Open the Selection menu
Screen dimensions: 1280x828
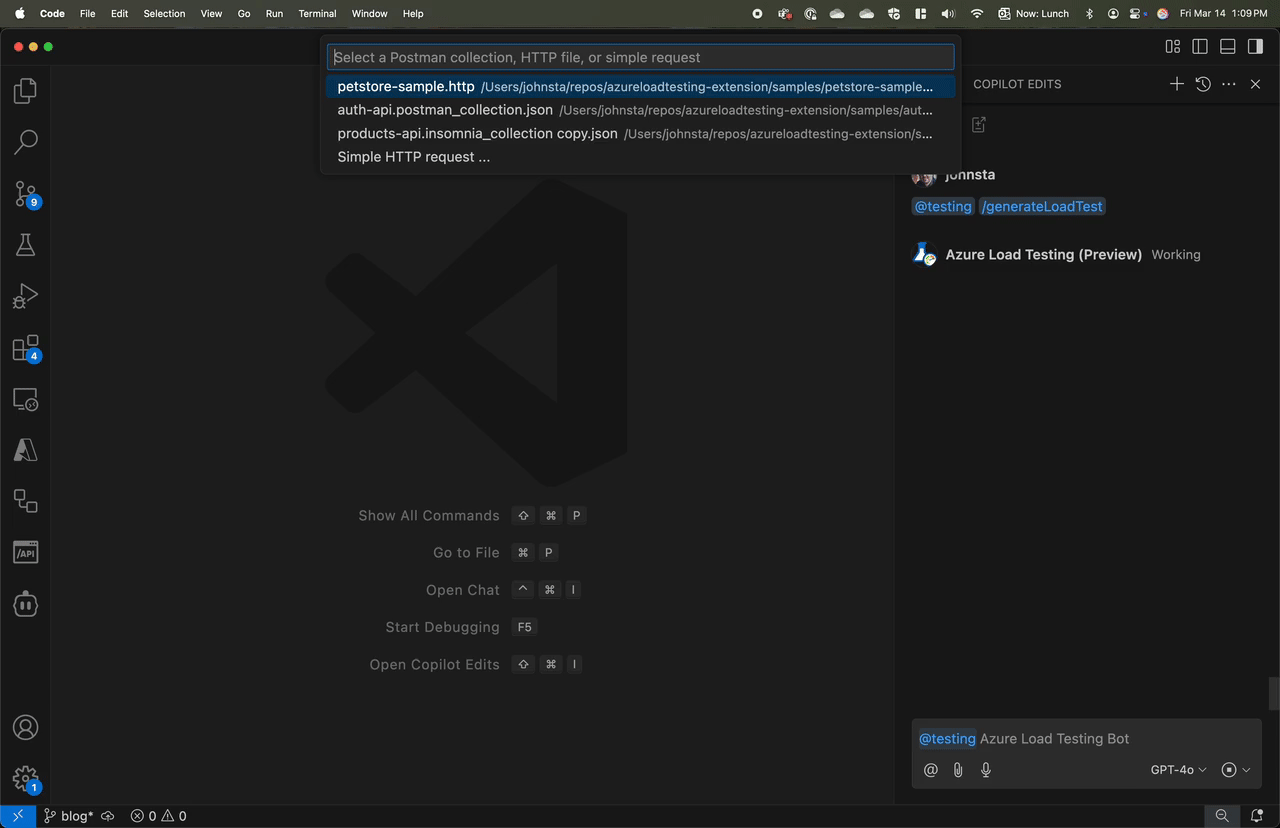pyautogui.click(x=164, y=14)
